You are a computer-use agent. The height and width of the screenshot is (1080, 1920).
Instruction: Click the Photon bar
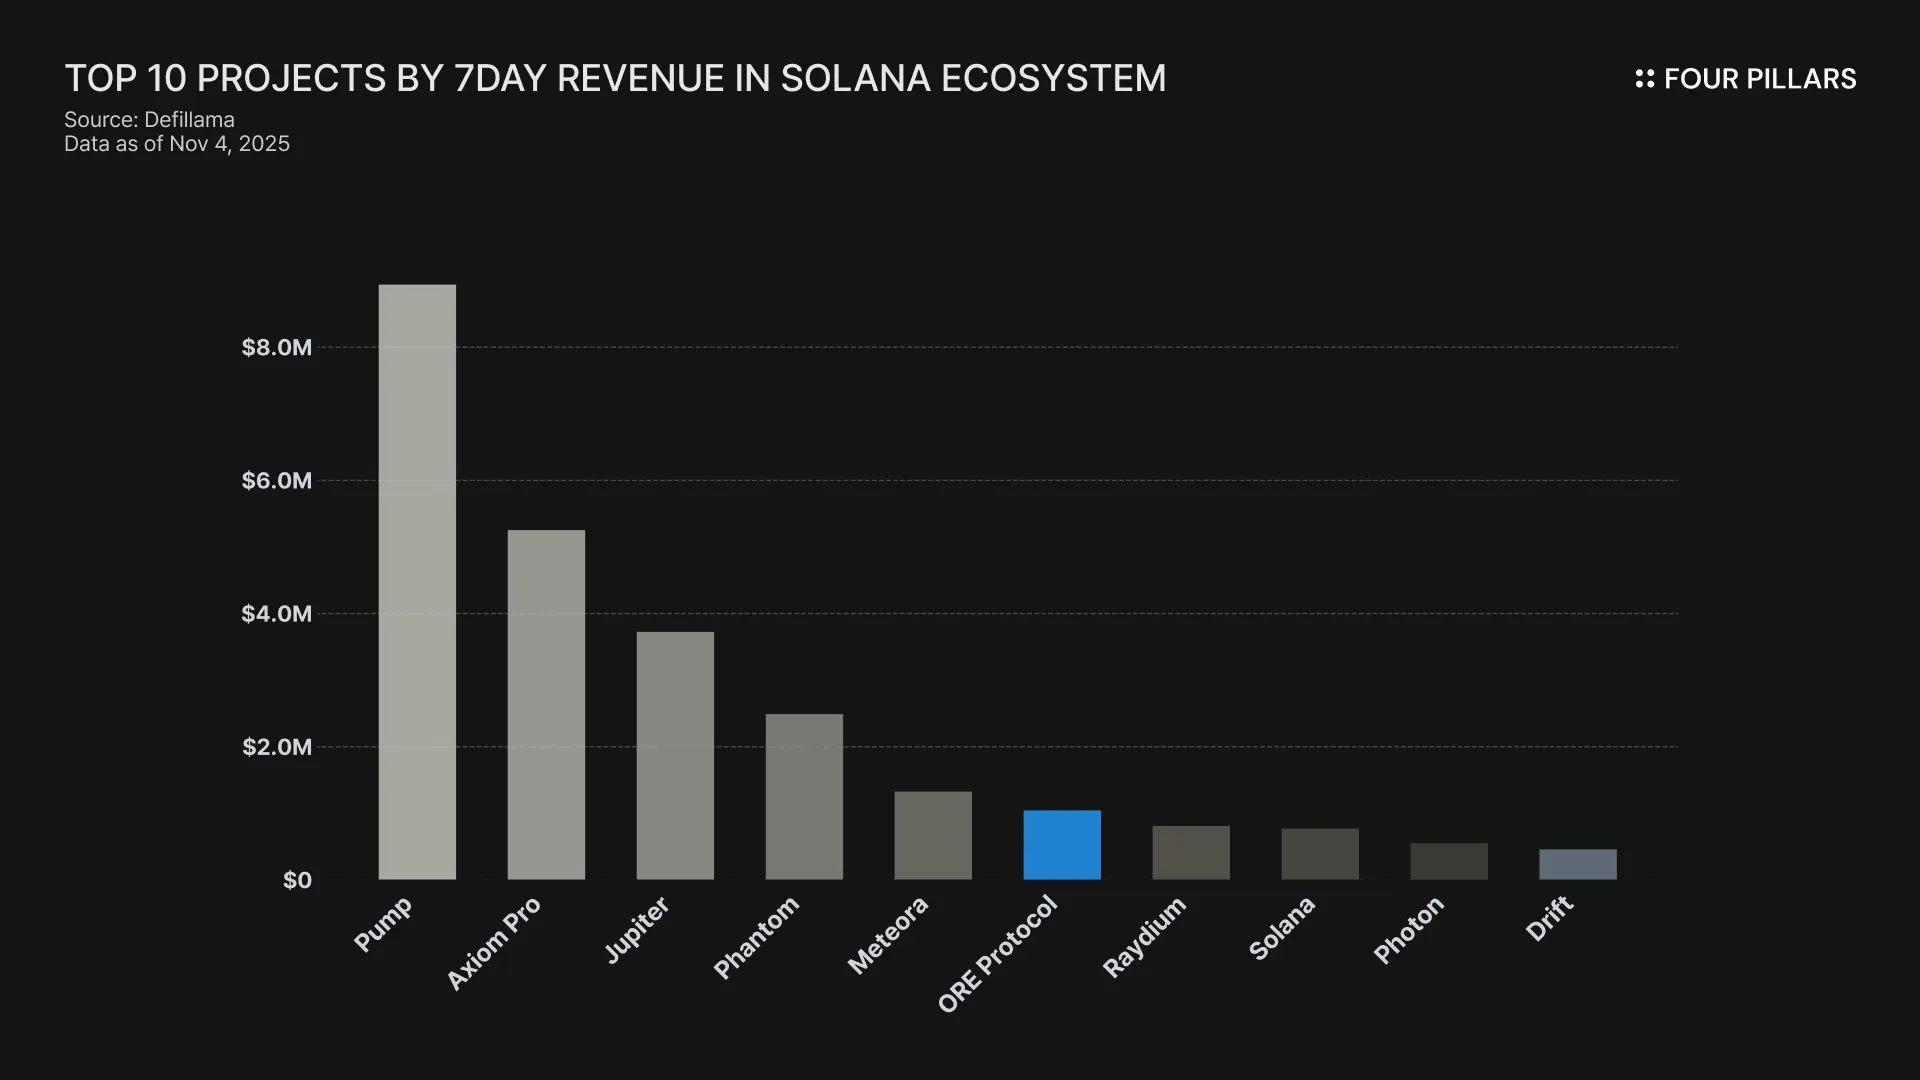[x=1449, y=861]
